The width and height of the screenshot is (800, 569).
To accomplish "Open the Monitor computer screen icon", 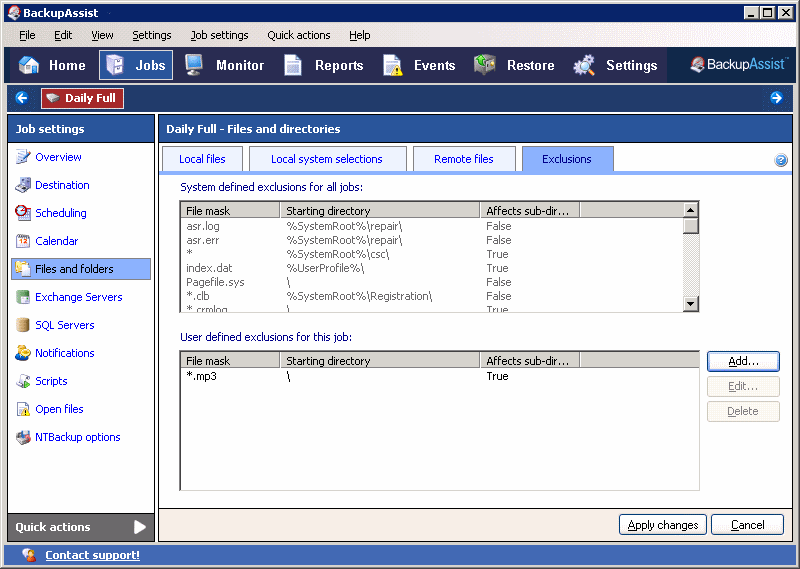I will 194,65.
